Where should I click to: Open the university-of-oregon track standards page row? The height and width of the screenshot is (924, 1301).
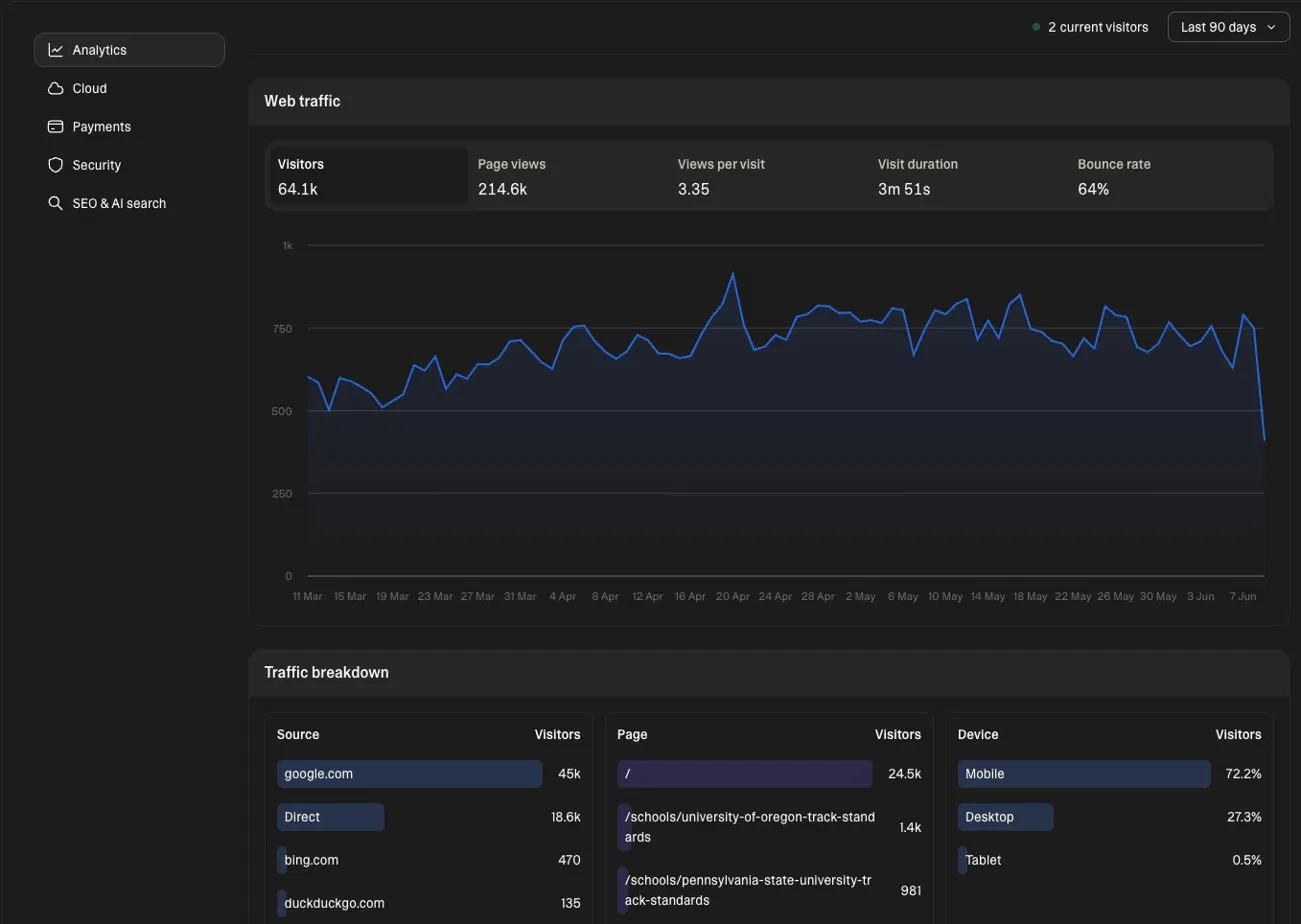point(769,827)
